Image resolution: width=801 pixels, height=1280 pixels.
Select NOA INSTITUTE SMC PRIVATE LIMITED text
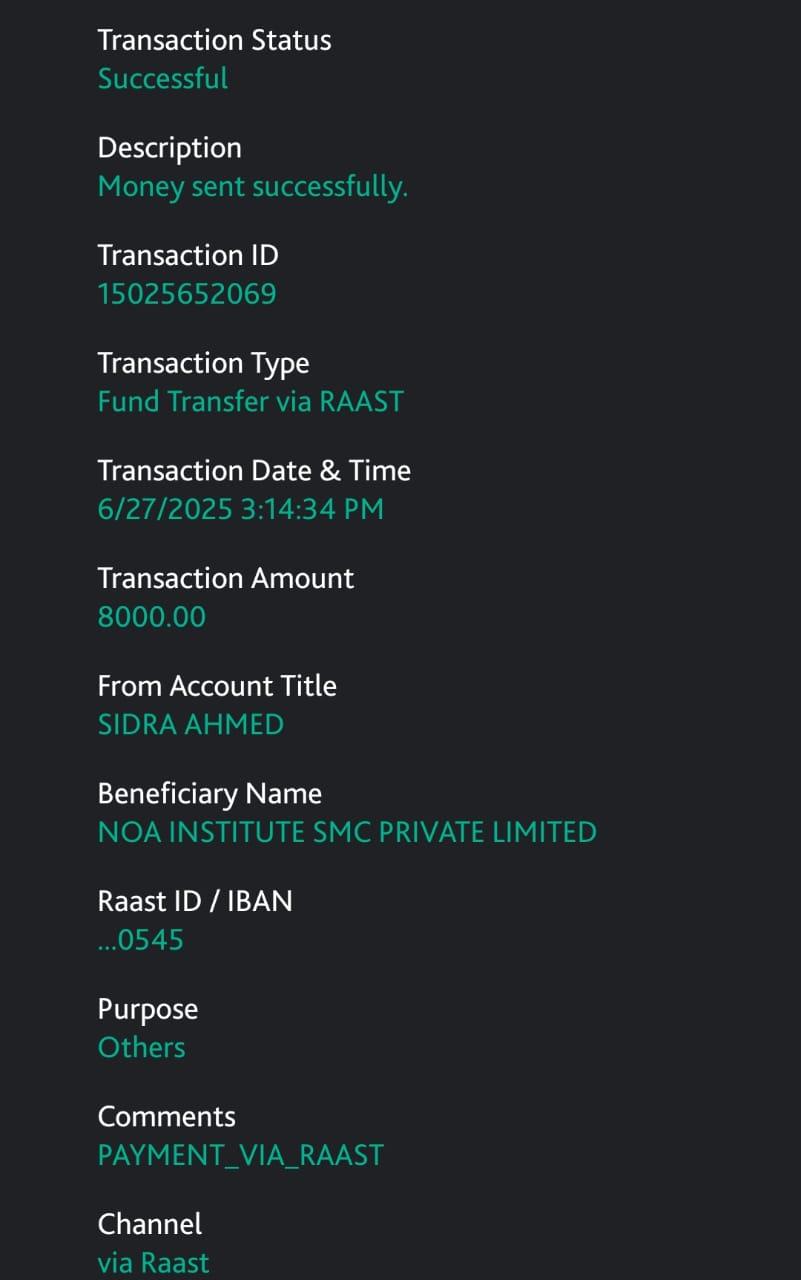tap(347, 832)
